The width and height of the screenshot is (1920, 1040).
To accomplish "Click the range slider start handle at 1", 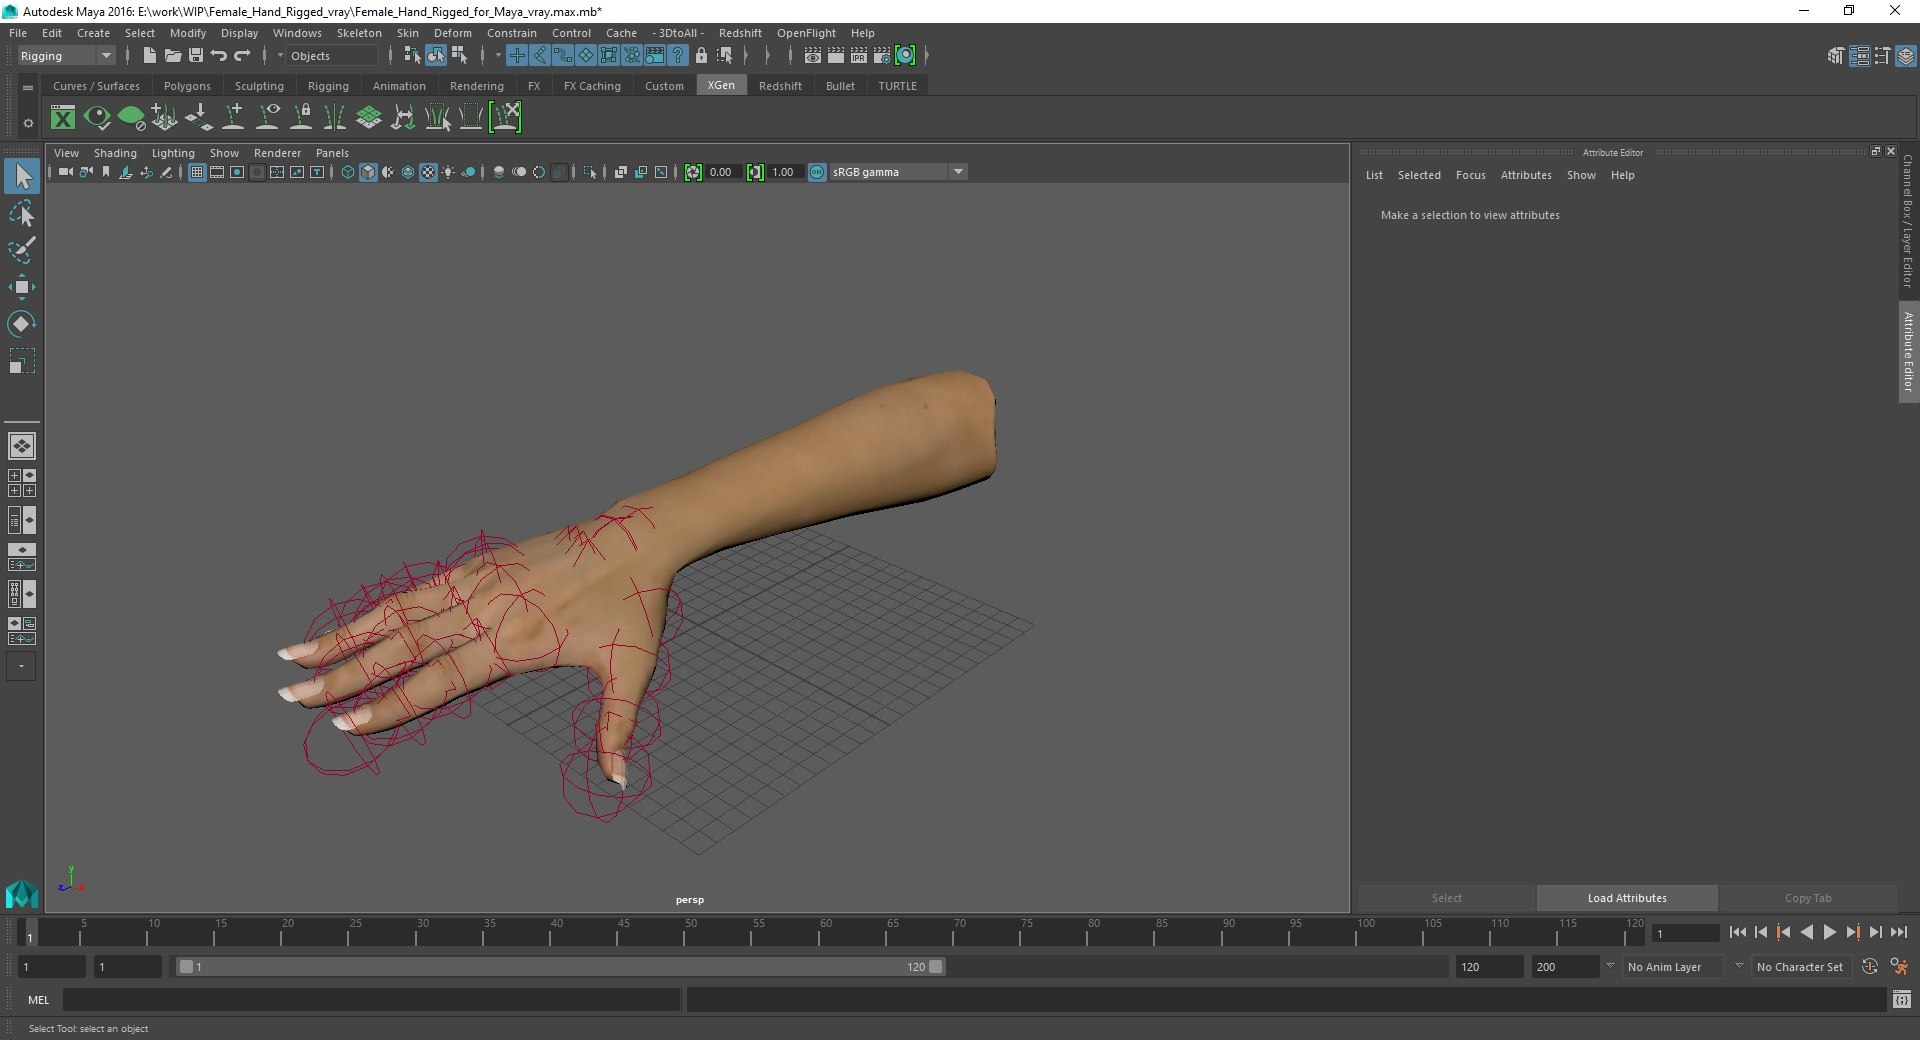I will [186, 967].
